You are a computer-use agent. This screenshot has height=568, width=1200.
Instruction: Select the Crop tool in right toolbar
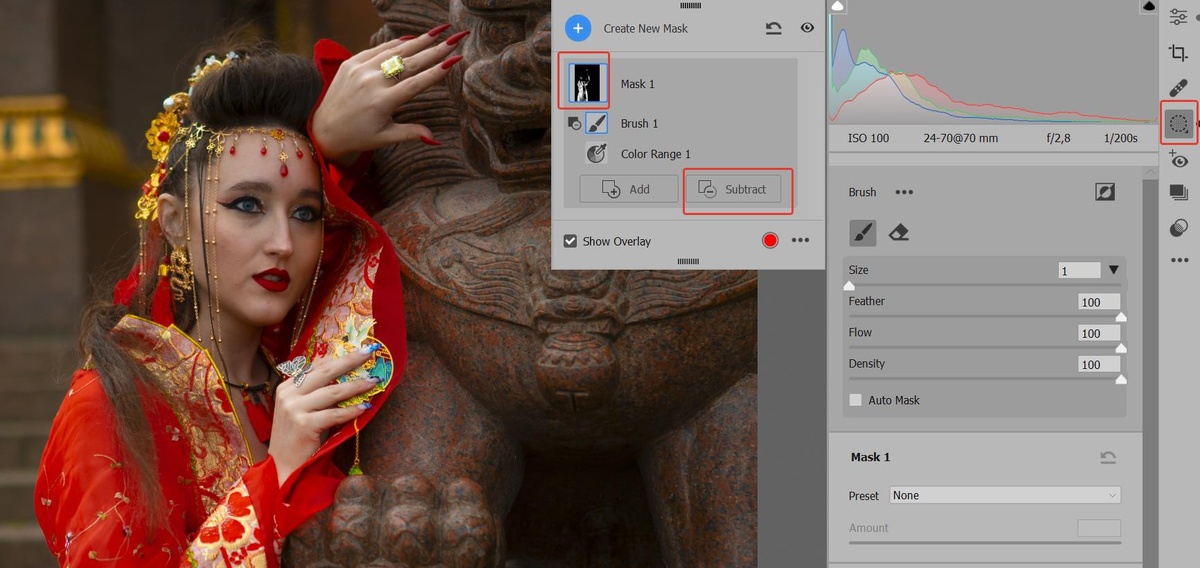[1179, 53]
